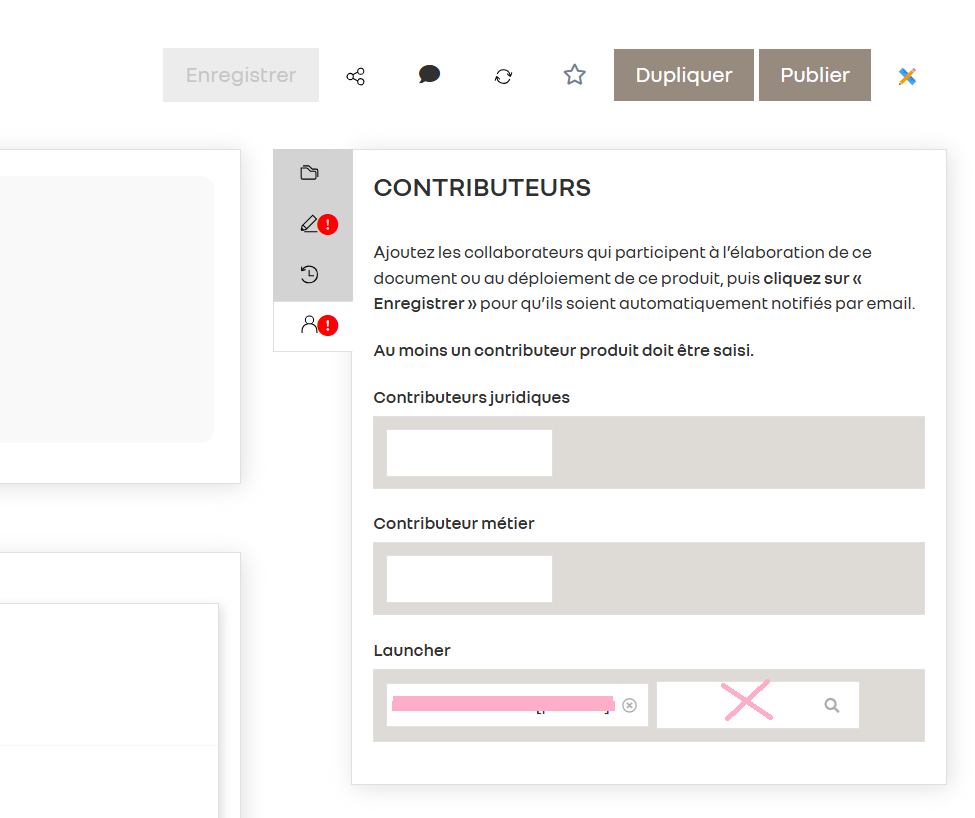Click the share icon in top toolbar

point(355,76)
